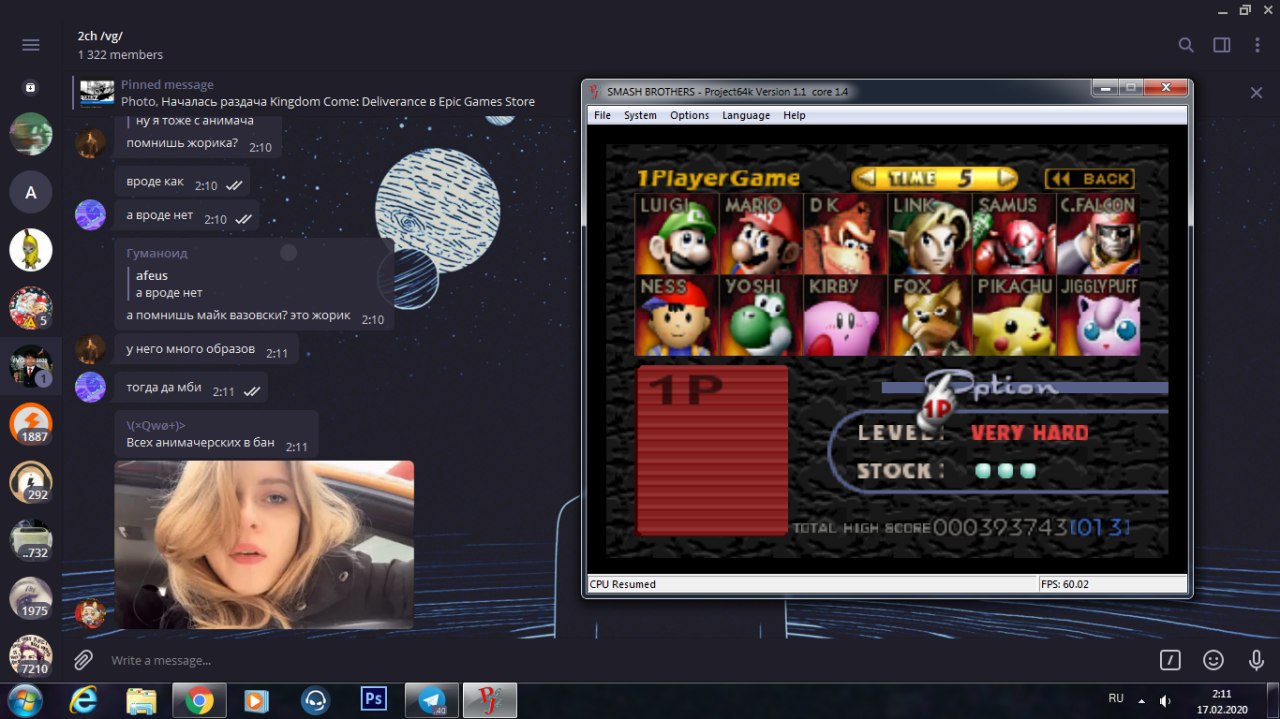Screen dimensions: 1280x719
Task: Select Kirby character portrait
Action: click(x=845, y=316)
